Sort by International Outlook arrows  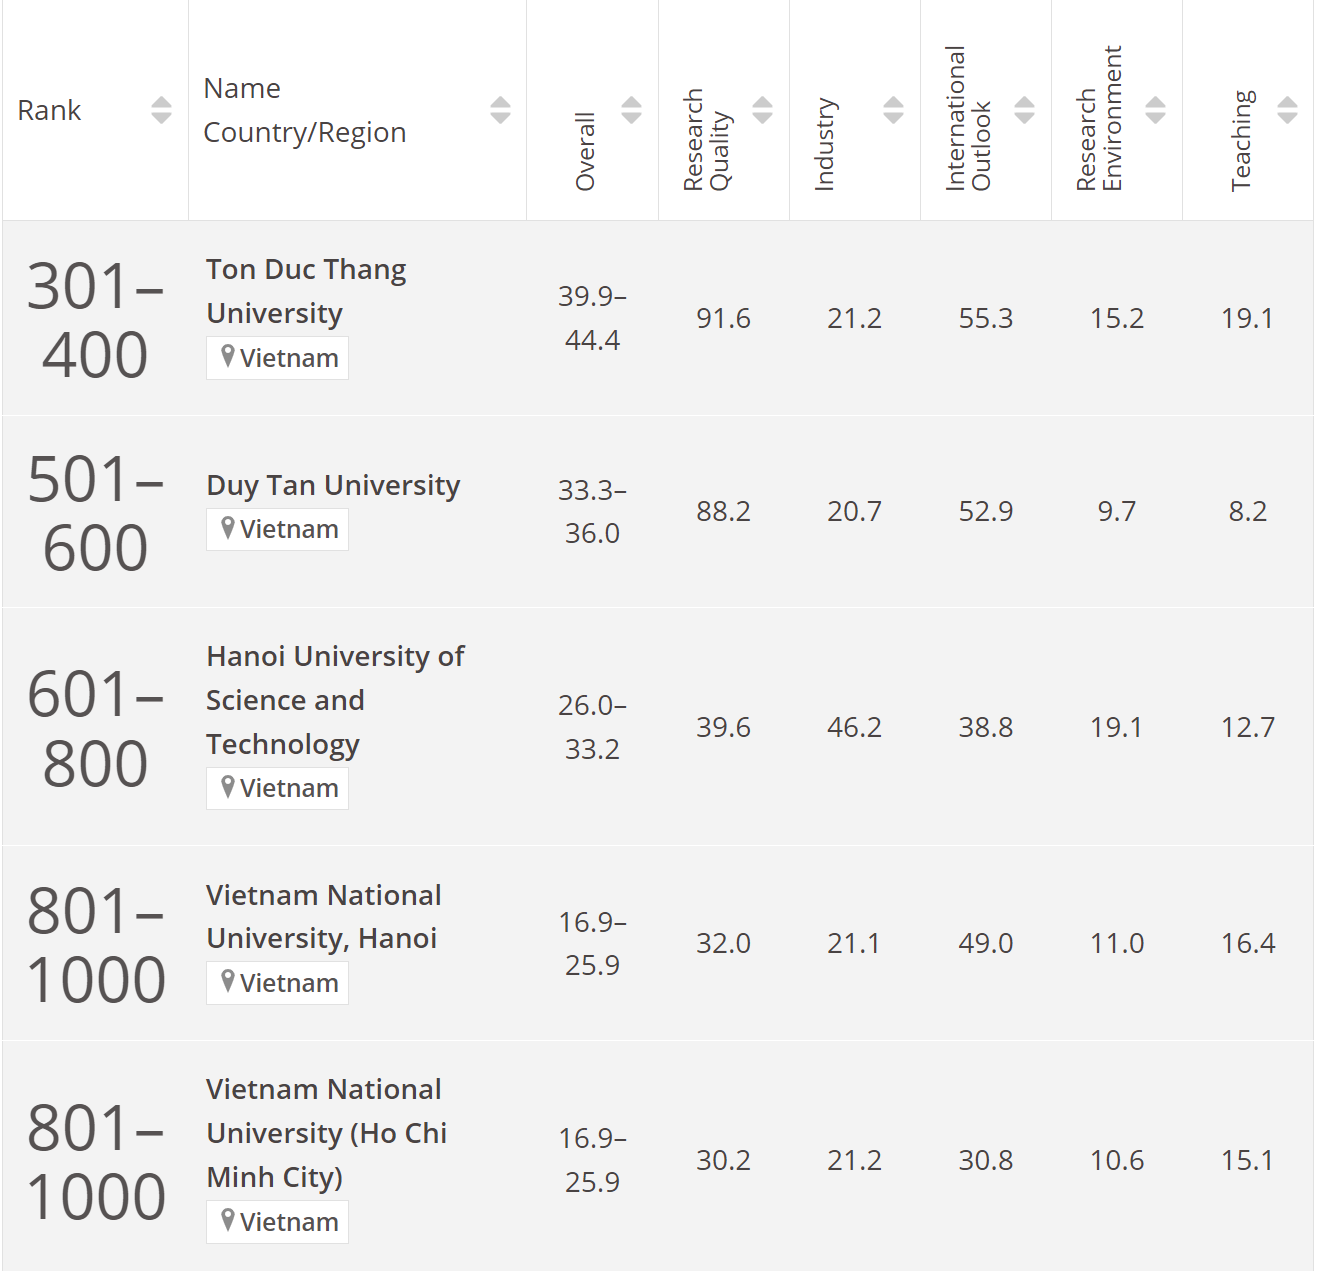coord(1024,110)
